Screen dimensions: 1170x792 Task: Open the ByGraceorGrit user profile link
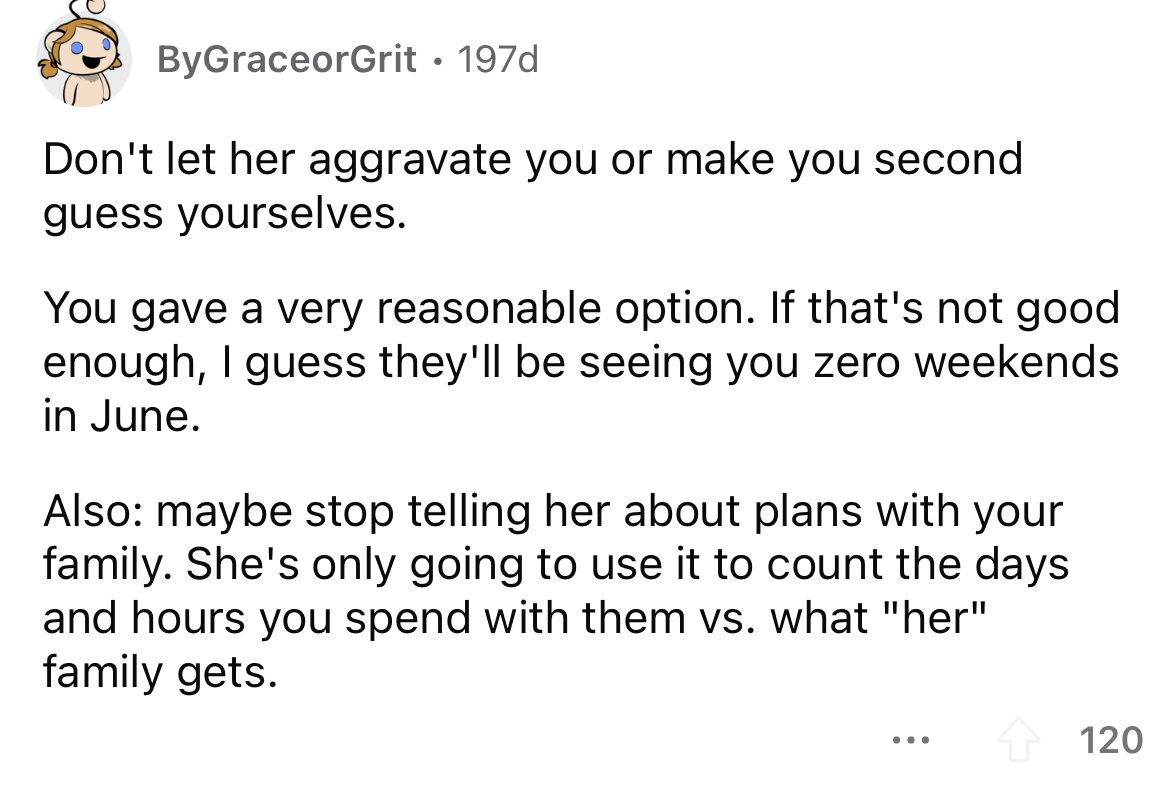[x=286, y=60]
